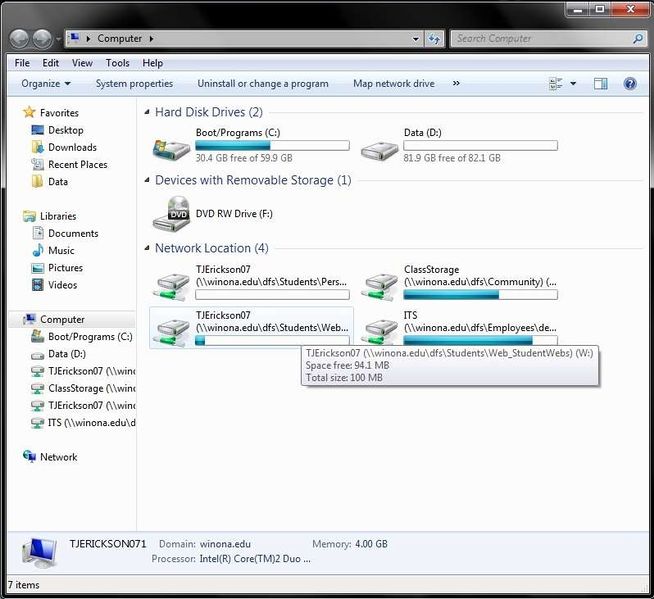Click the Boot/Programs (C:) drive icon
654x599 pixels.
(172, 146)
